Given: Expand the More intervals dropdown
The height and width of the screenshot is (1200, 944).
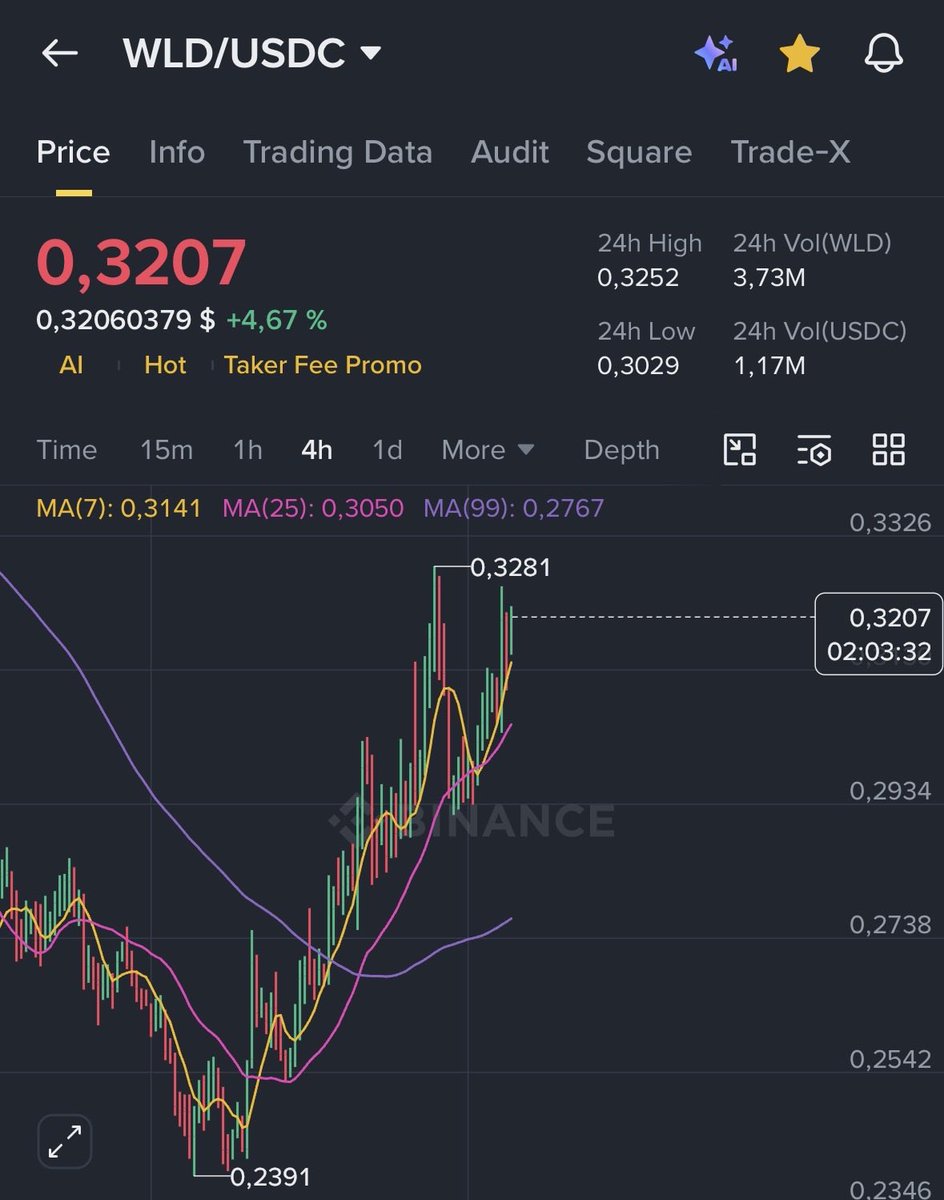Looking at the screenshot, I should 488,450.
